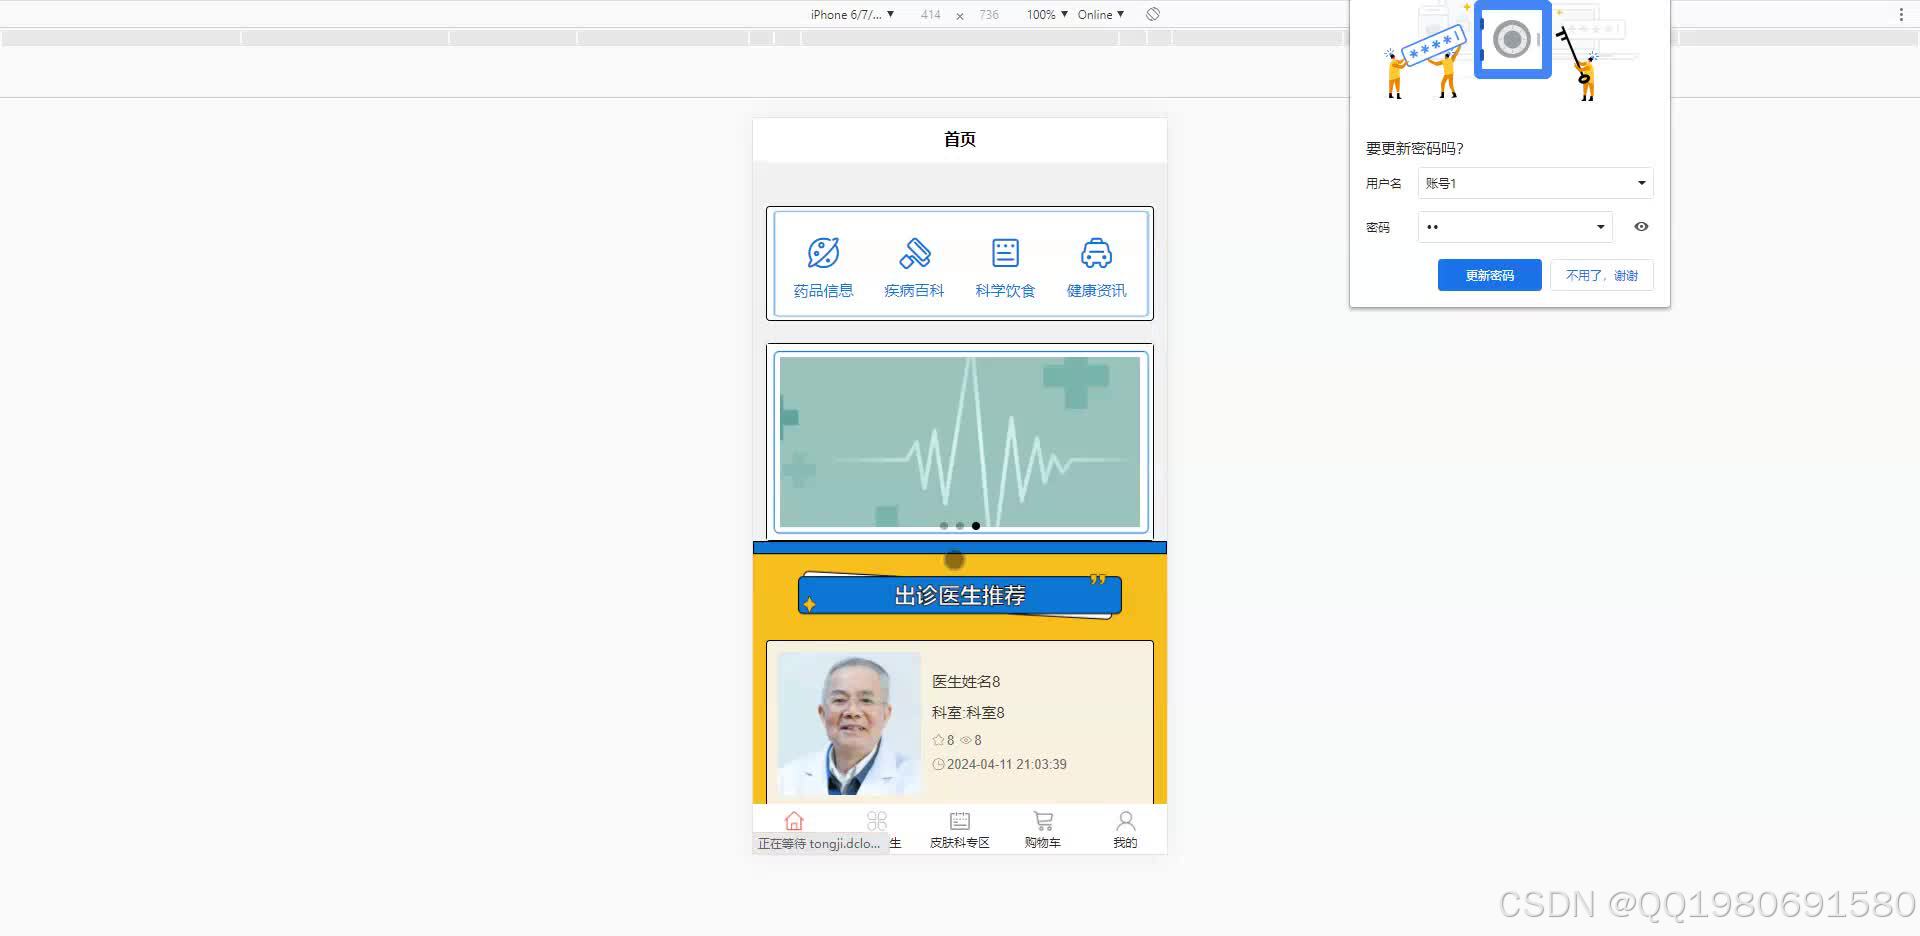This screenshot has width=1920, height=936.
Task: Open the Online throttling dropdown
Action: (x=1101, y=14)
